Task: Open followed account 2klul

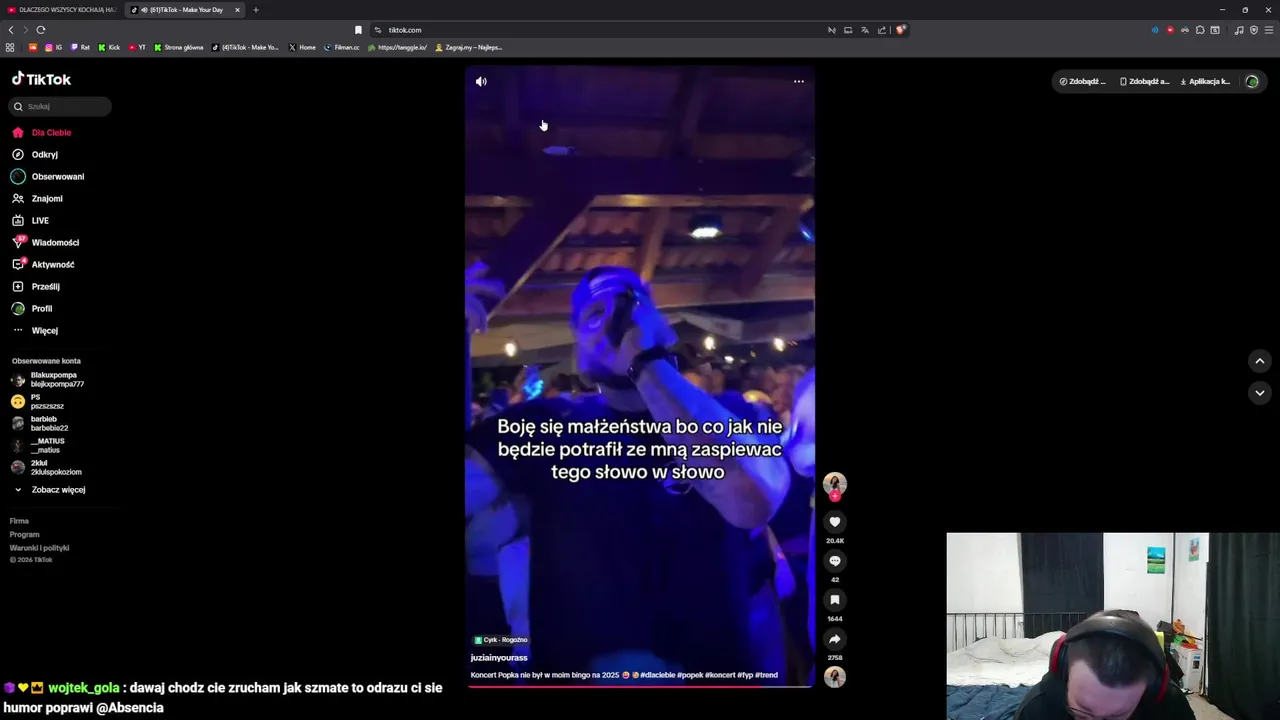Action: (x=47, y=467)
